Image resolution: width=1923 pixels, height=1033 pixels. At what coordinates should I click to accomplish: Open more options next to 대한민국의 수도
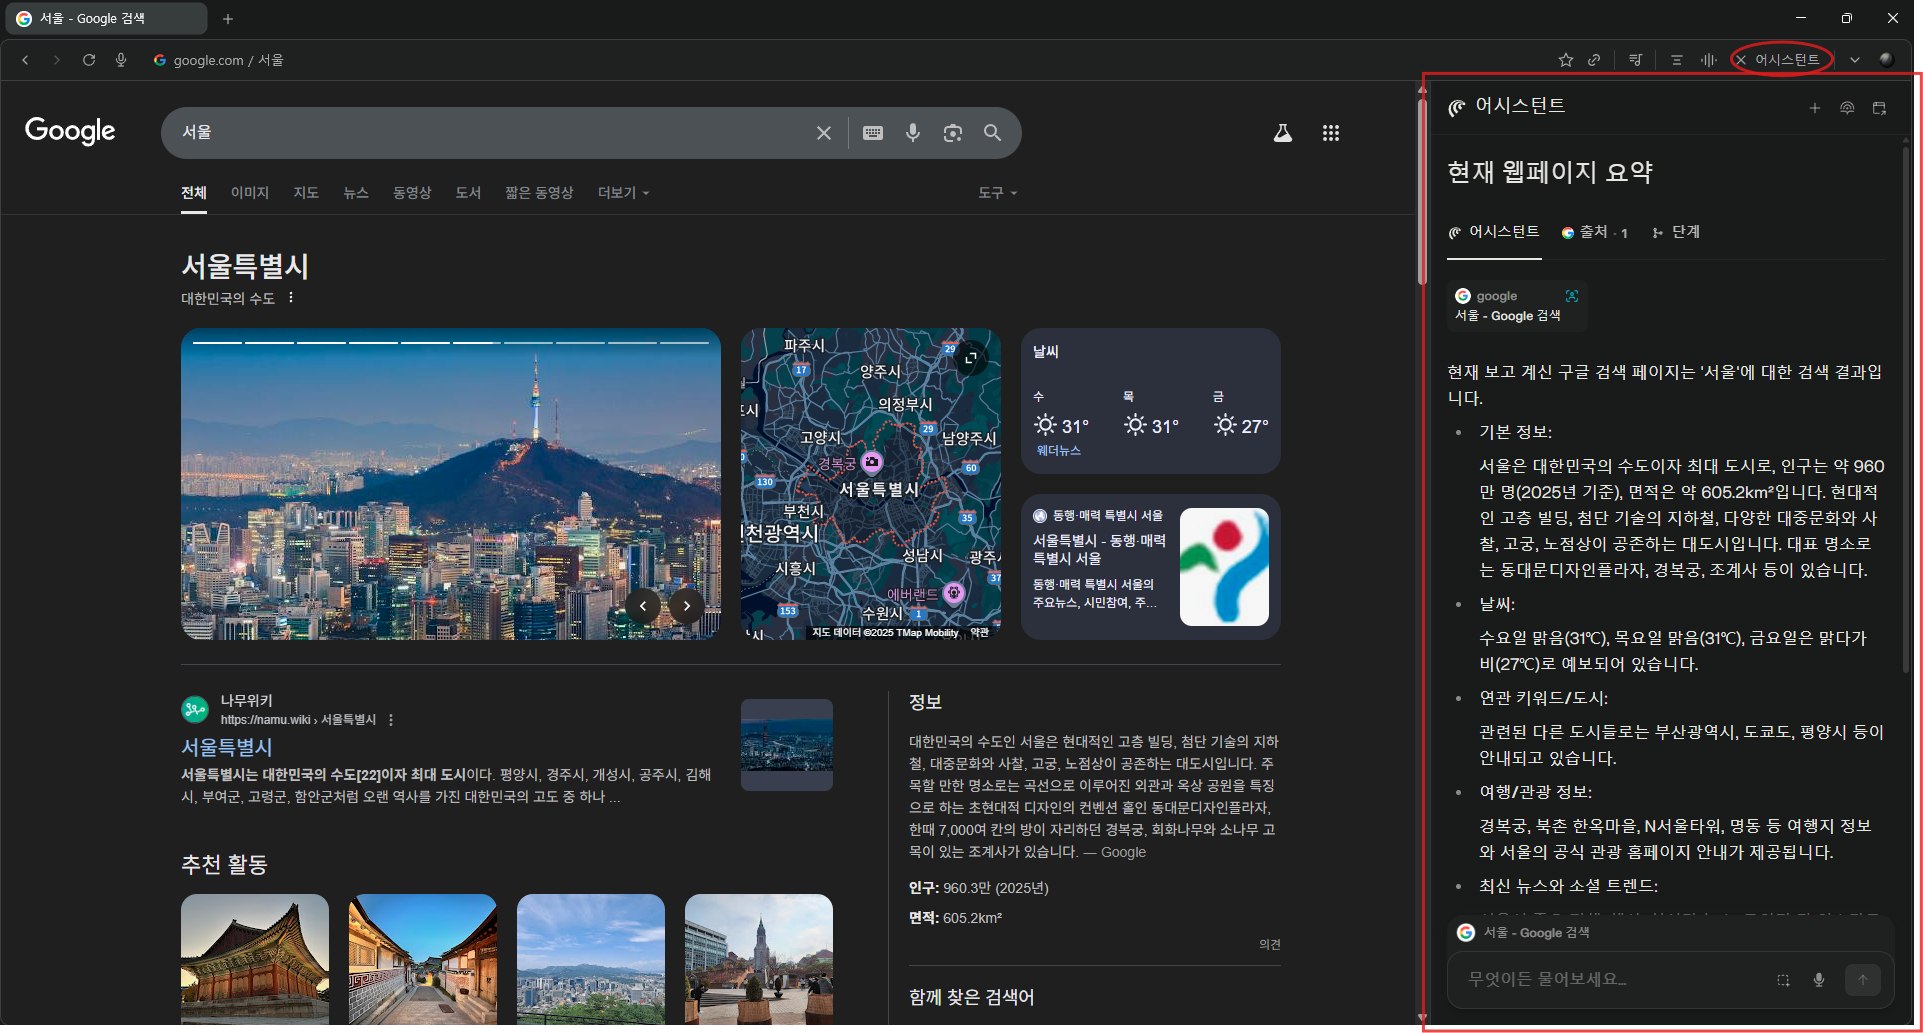point(291,298)
